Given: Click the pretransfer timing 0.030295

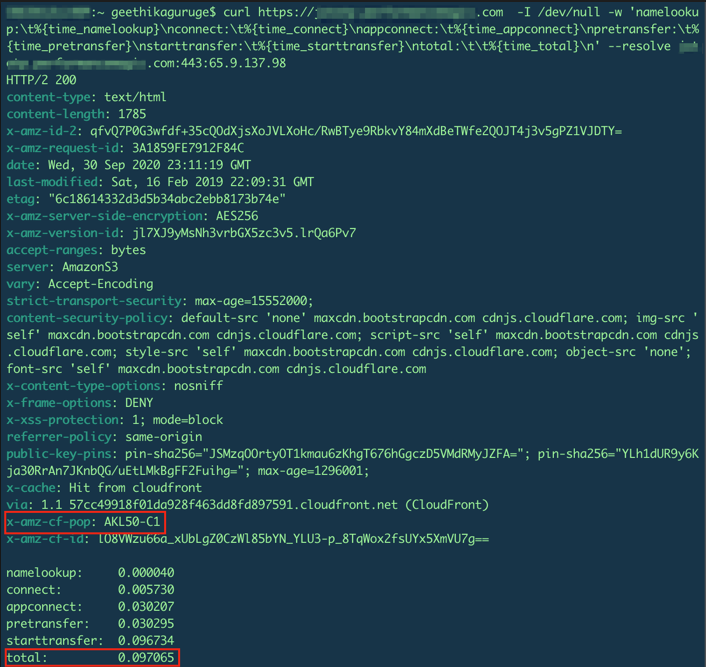Looking at the screenshot, I should click(146, 624).
